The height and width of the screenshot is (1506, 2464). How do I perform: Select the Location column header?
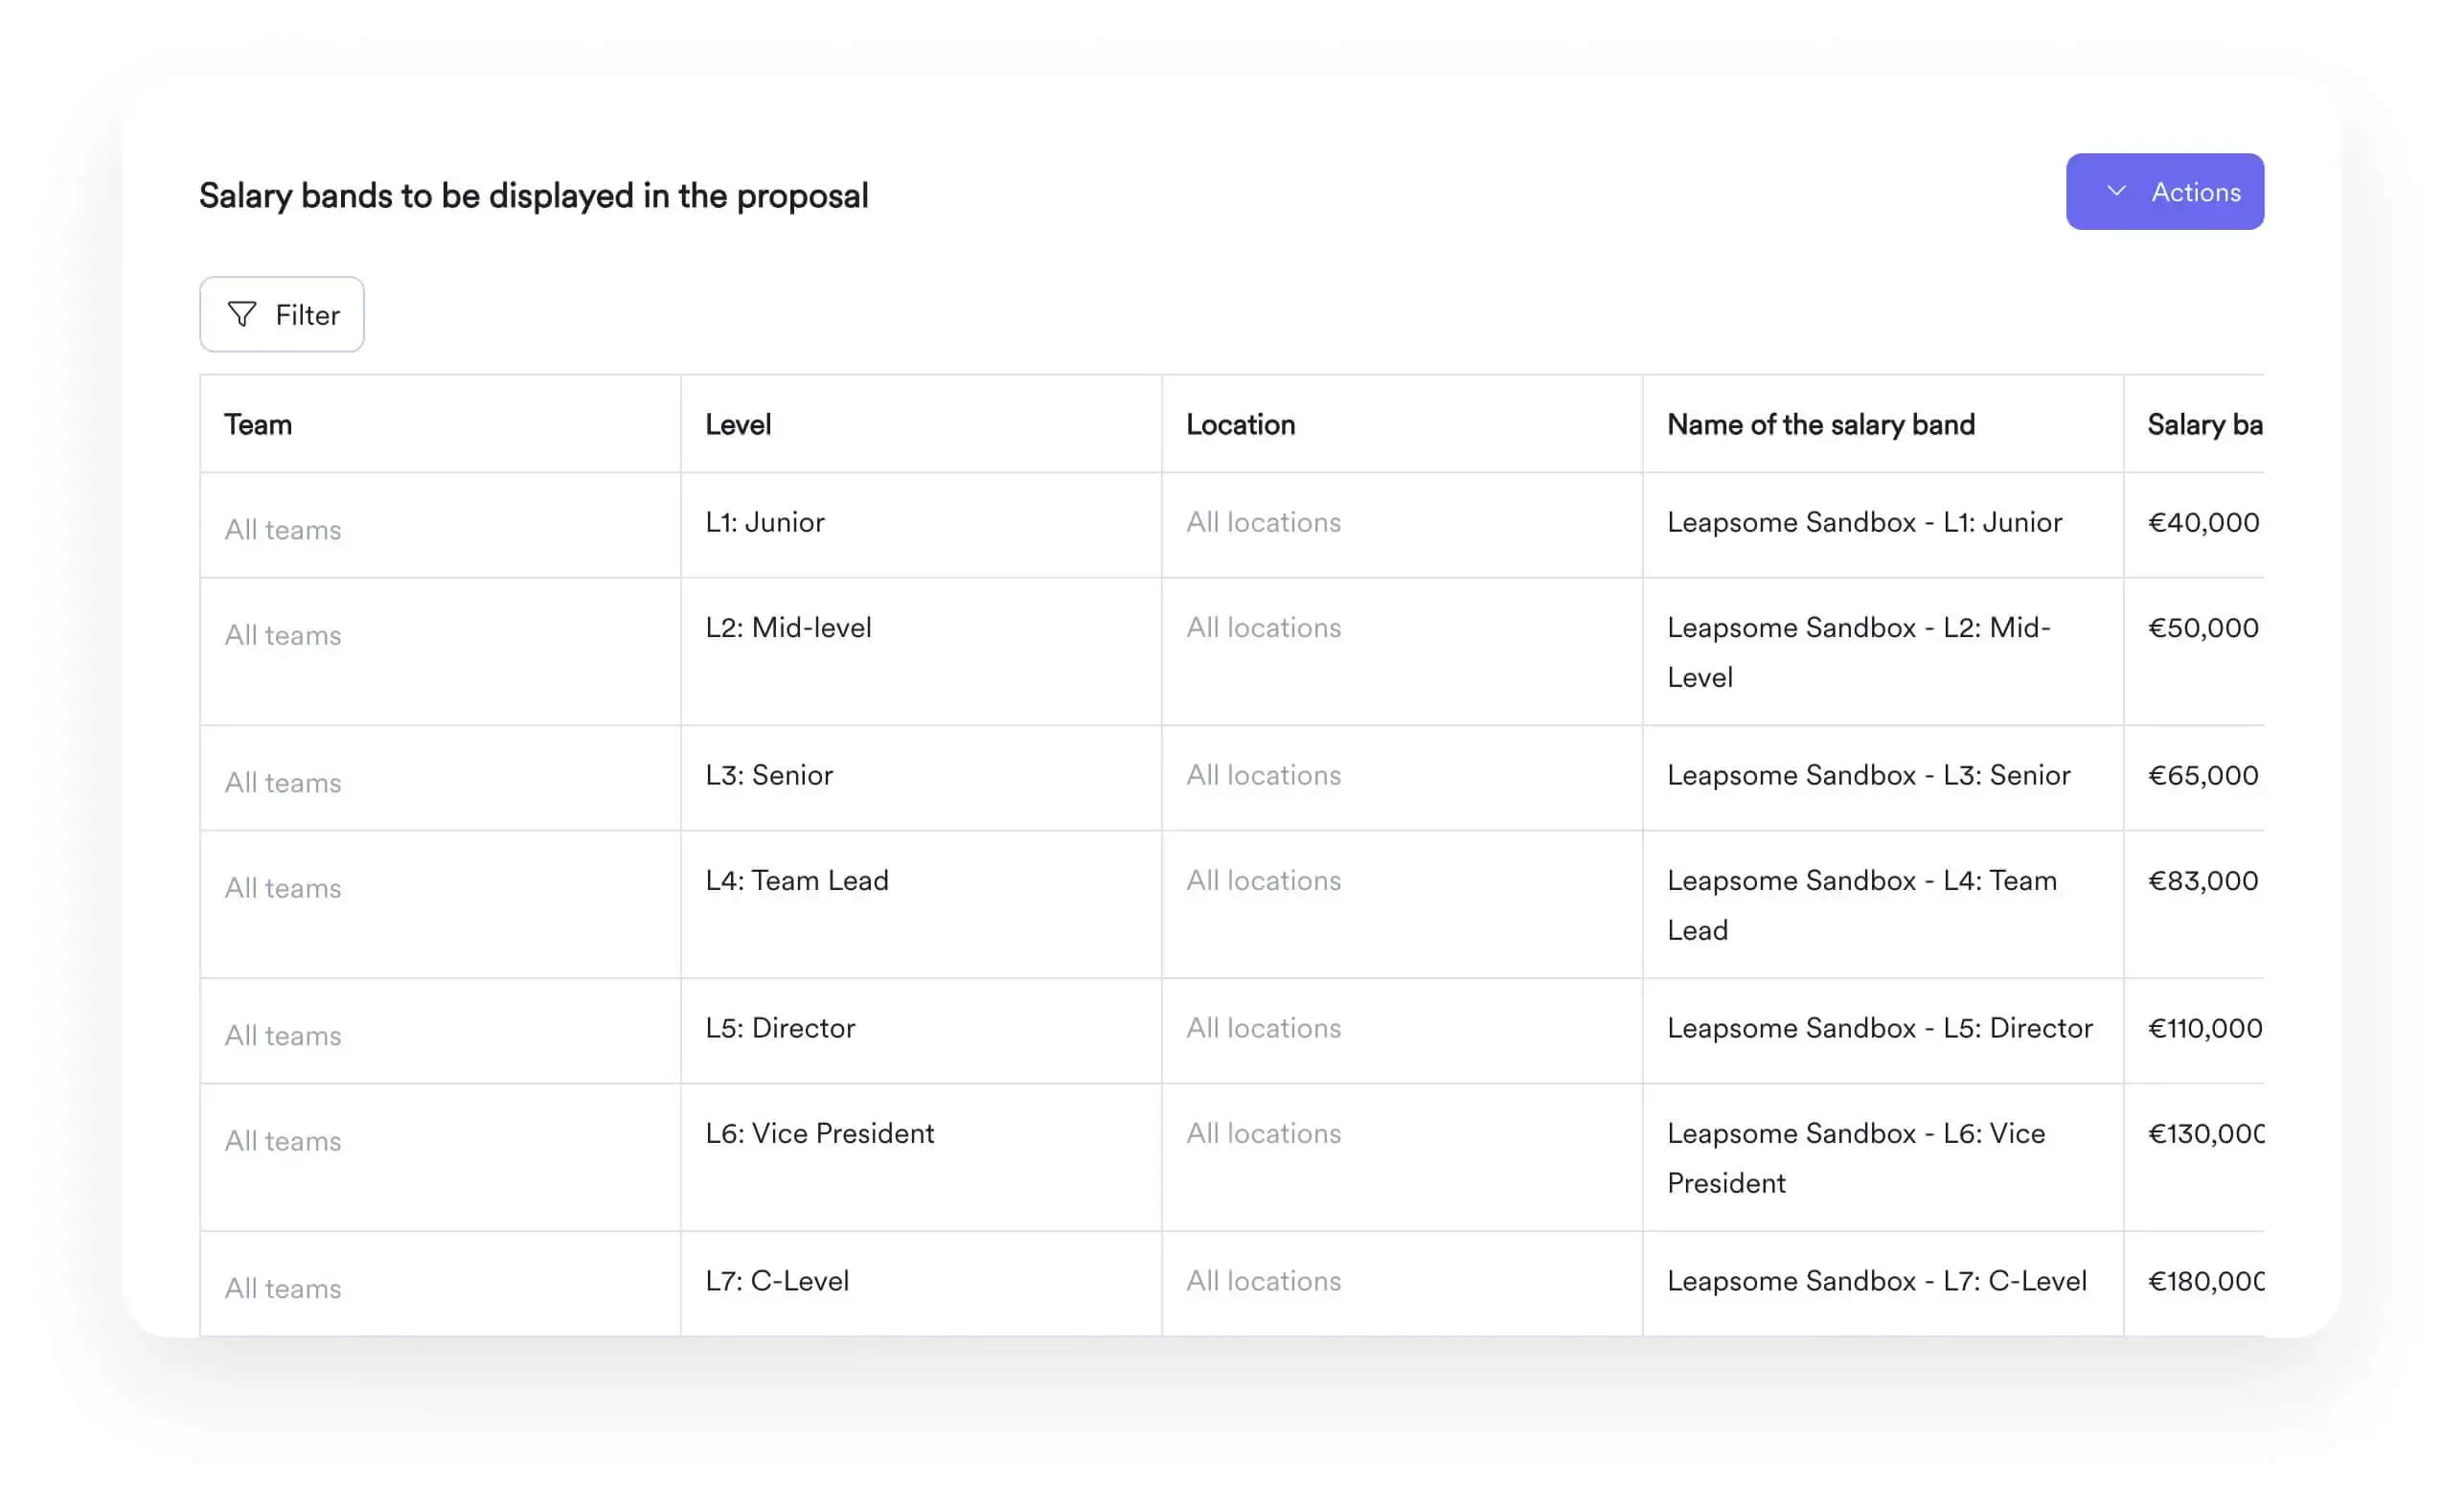coord(1241,422)
